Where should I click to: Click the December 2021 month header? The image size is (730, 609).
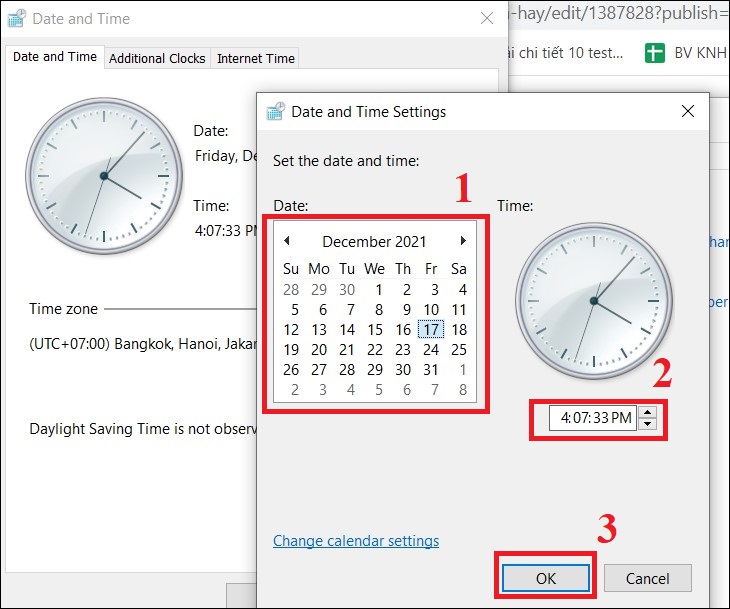[374, 242]
